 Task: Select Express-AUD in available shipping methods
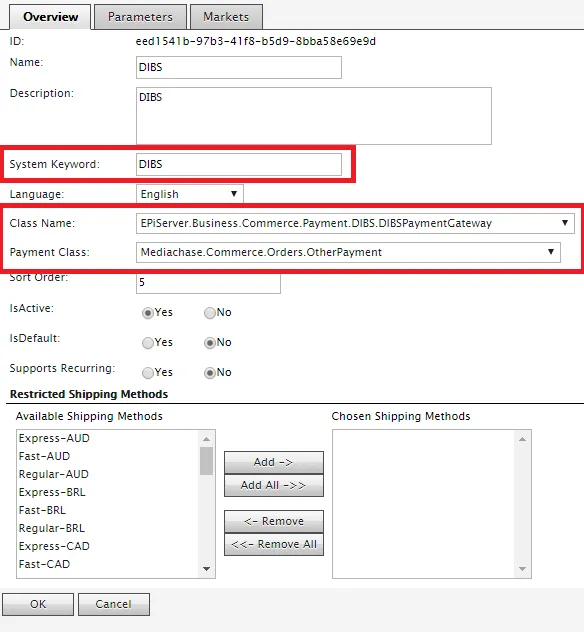click(x=54, y=438)
